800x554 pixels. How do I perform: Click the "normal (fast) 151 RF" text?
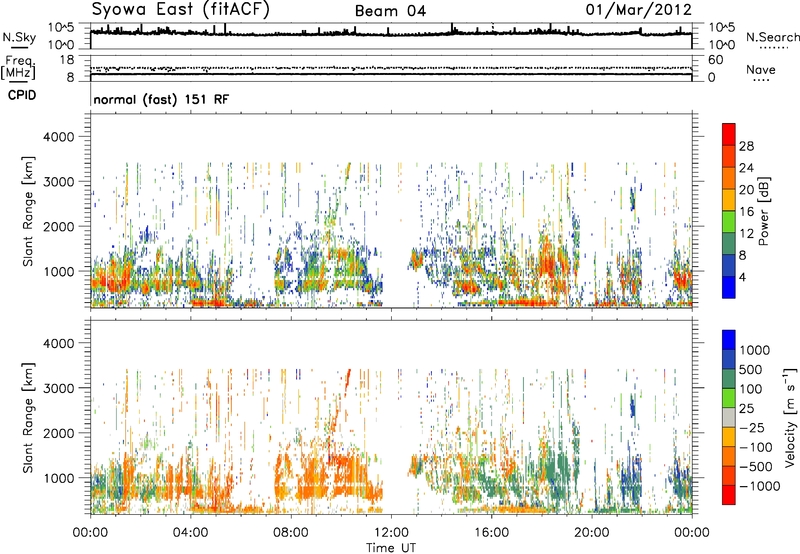161,99
